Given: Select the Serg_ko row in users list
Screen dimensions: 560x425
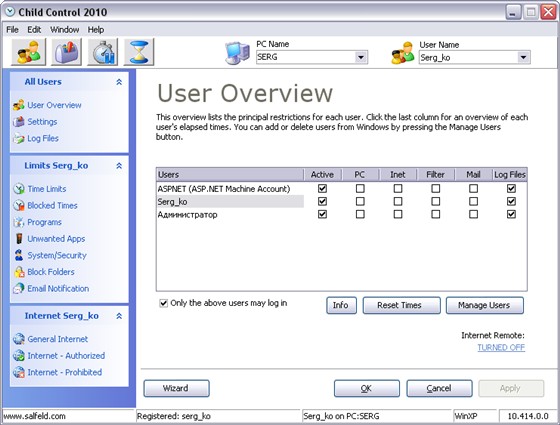Looking at the screenshot, I should (x=230, y=201).
